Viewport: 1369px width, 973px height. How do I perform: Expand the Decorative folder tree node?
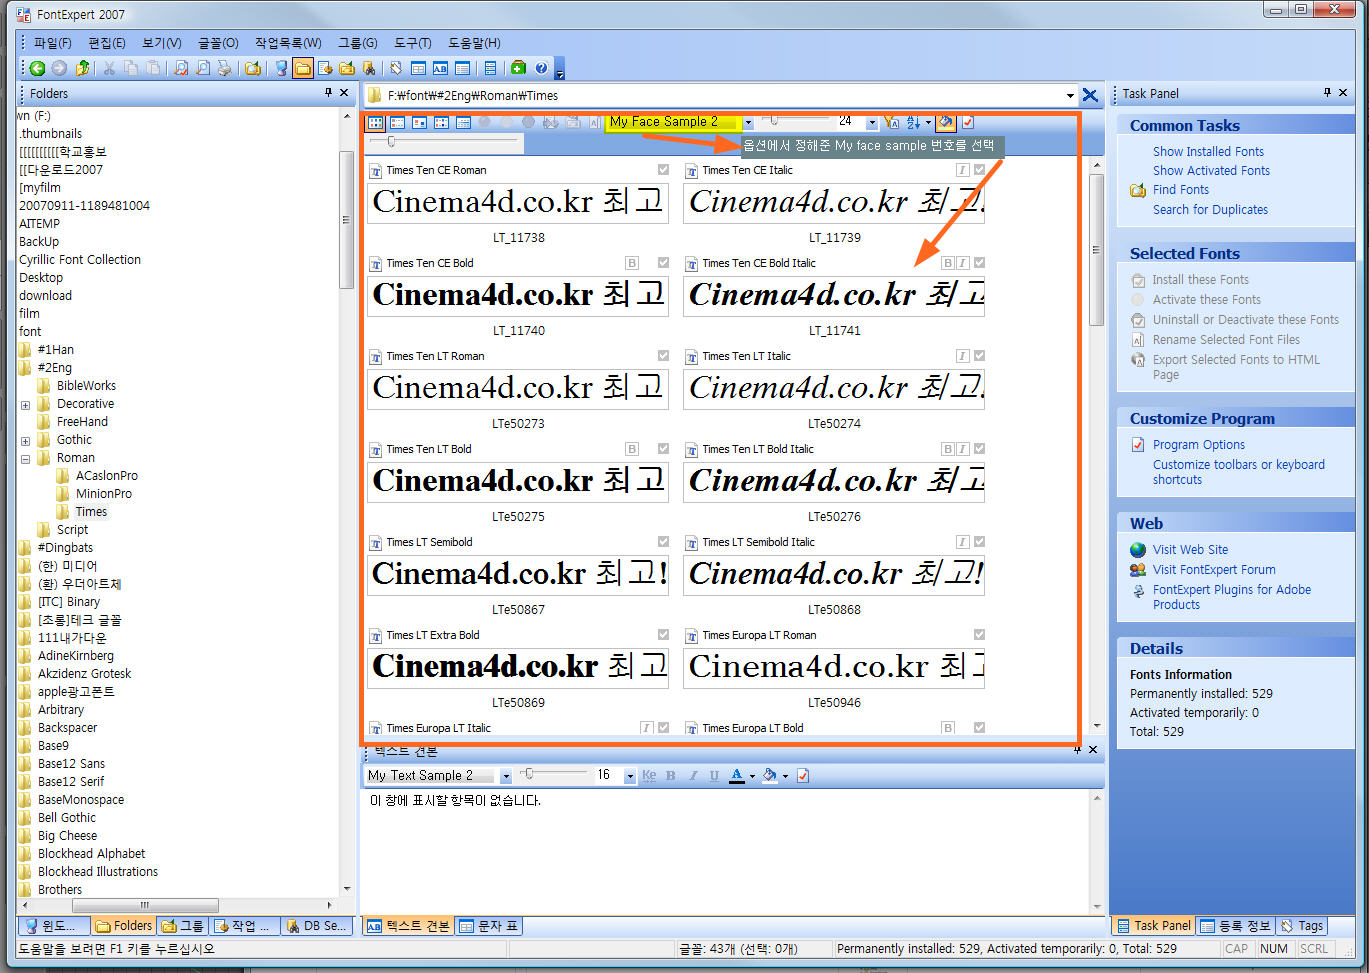pos(25,404)
